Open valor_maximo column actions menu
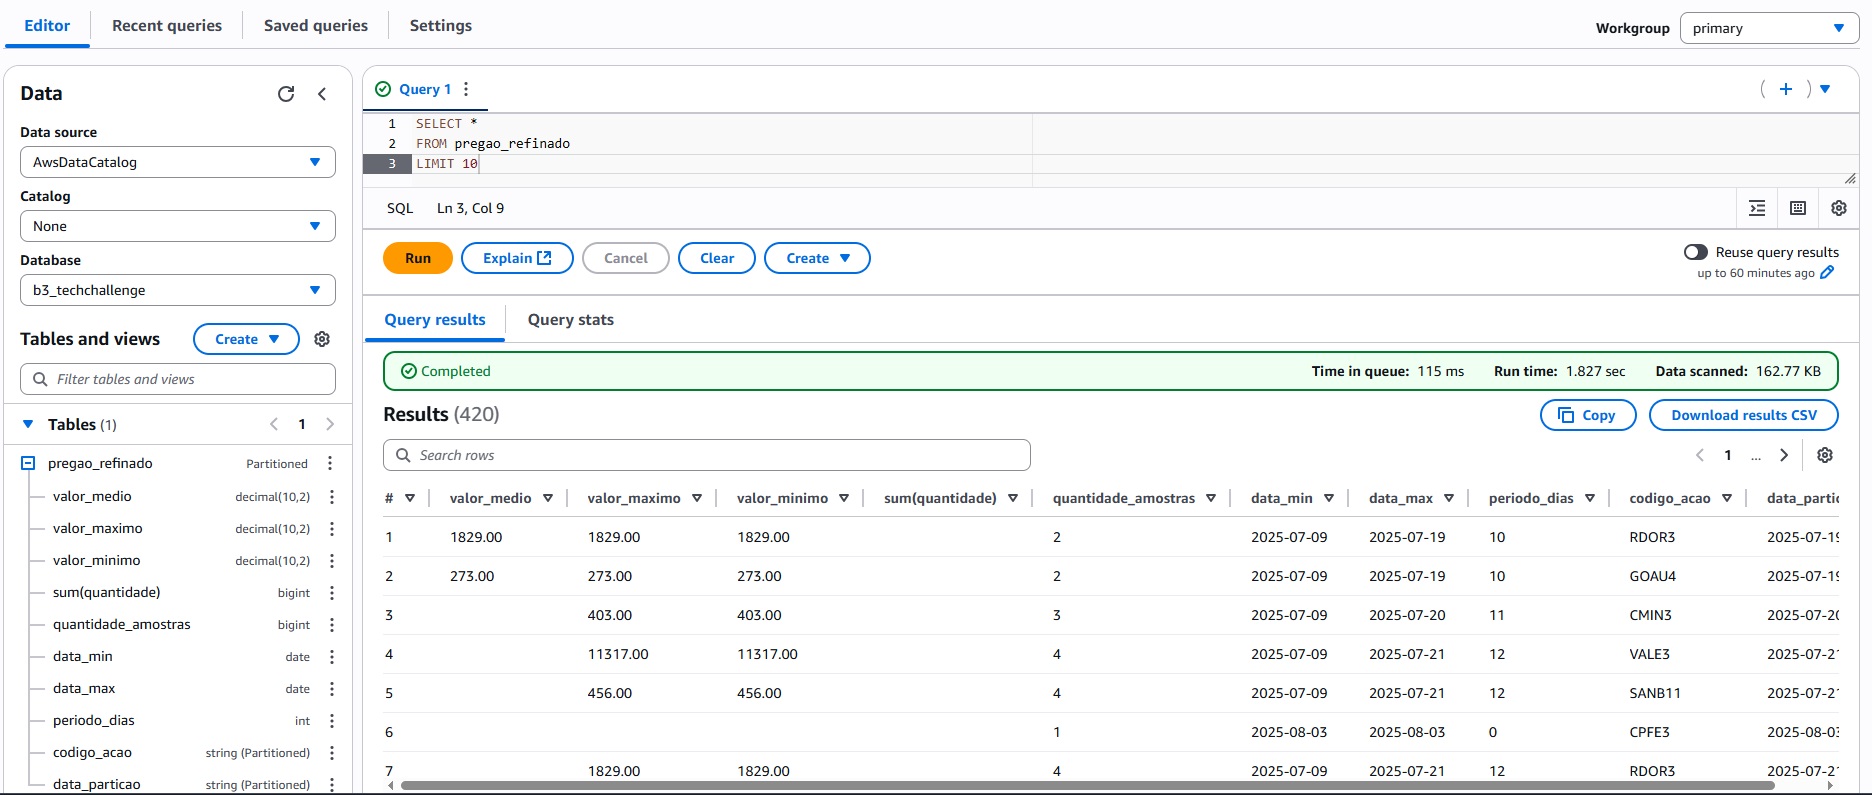 coord(332,528)
